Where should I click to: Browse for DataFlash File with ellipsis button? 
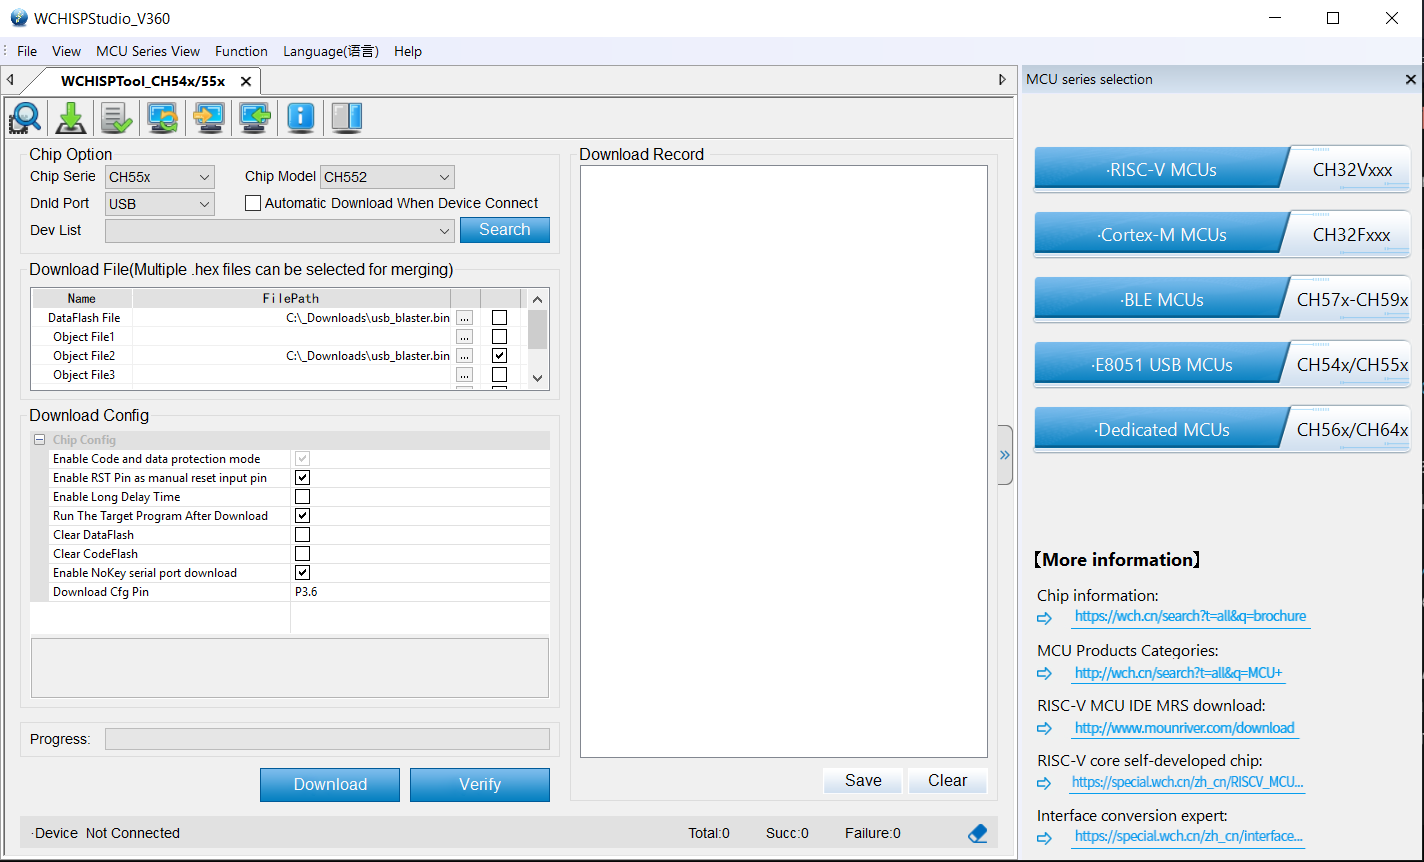click(x=464, y=317)
